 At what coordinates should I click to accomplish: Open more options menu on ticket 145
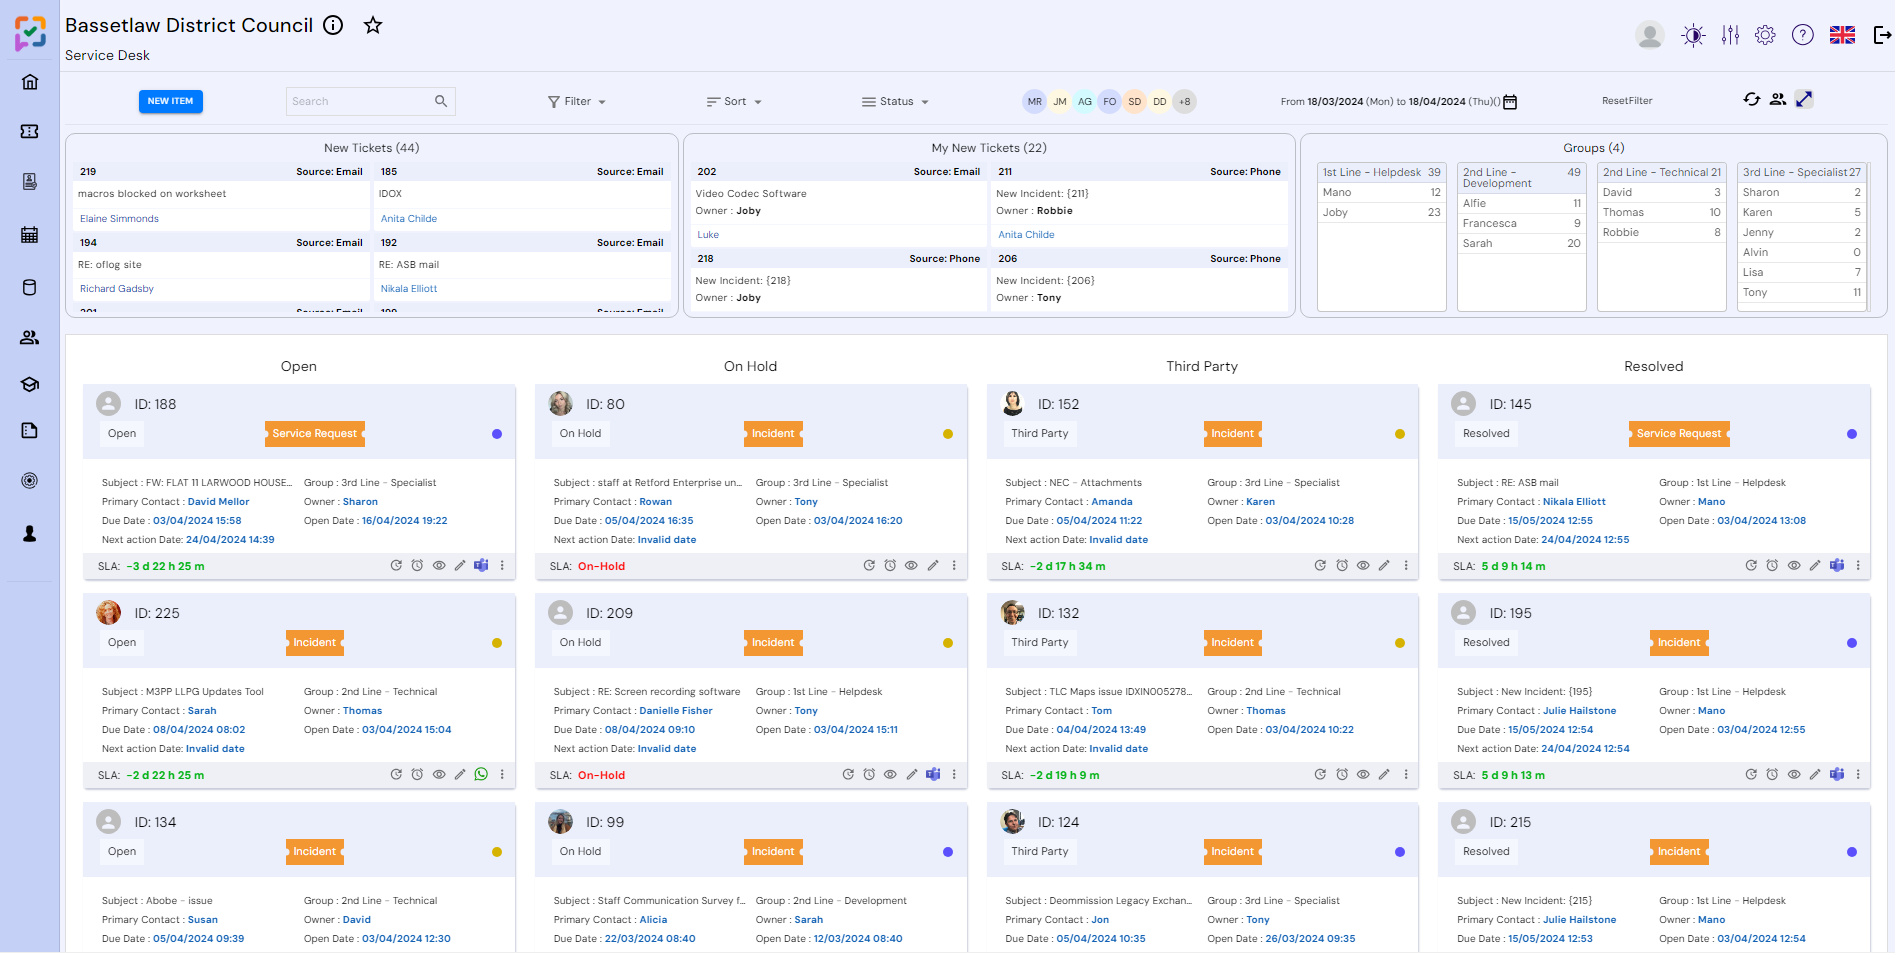pos(1858,566)
